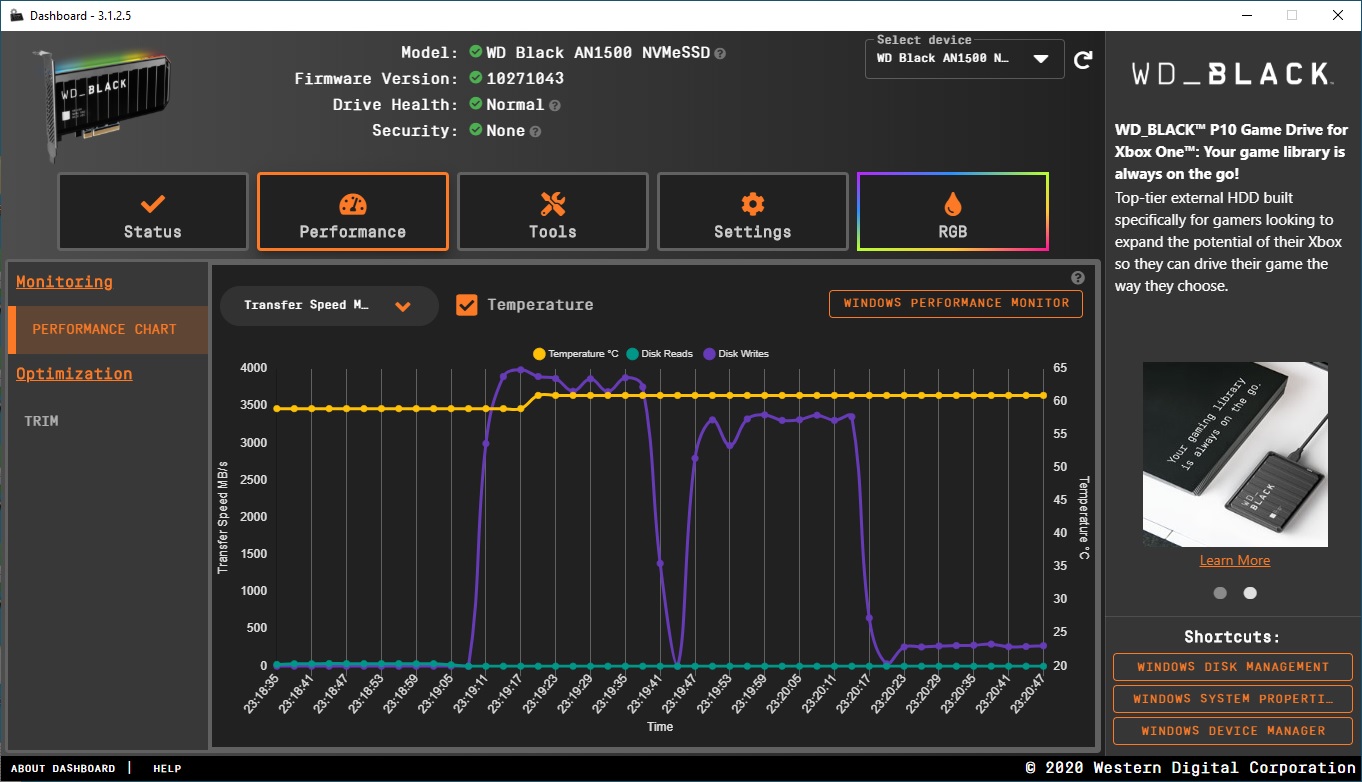
Task: Uncheck the Temperature checkbox
Action: [x=466, y=305]
